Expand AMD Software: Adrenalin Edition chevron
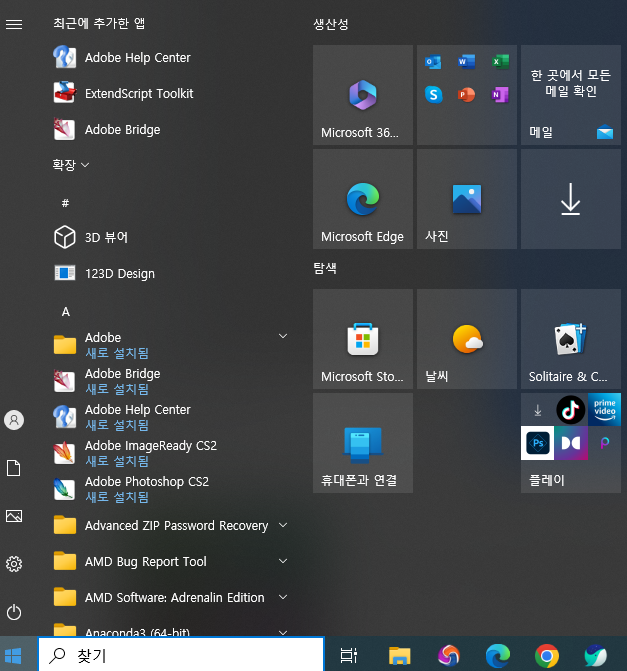This screenshot has height=671, width=627. click(x=283, y=597)
